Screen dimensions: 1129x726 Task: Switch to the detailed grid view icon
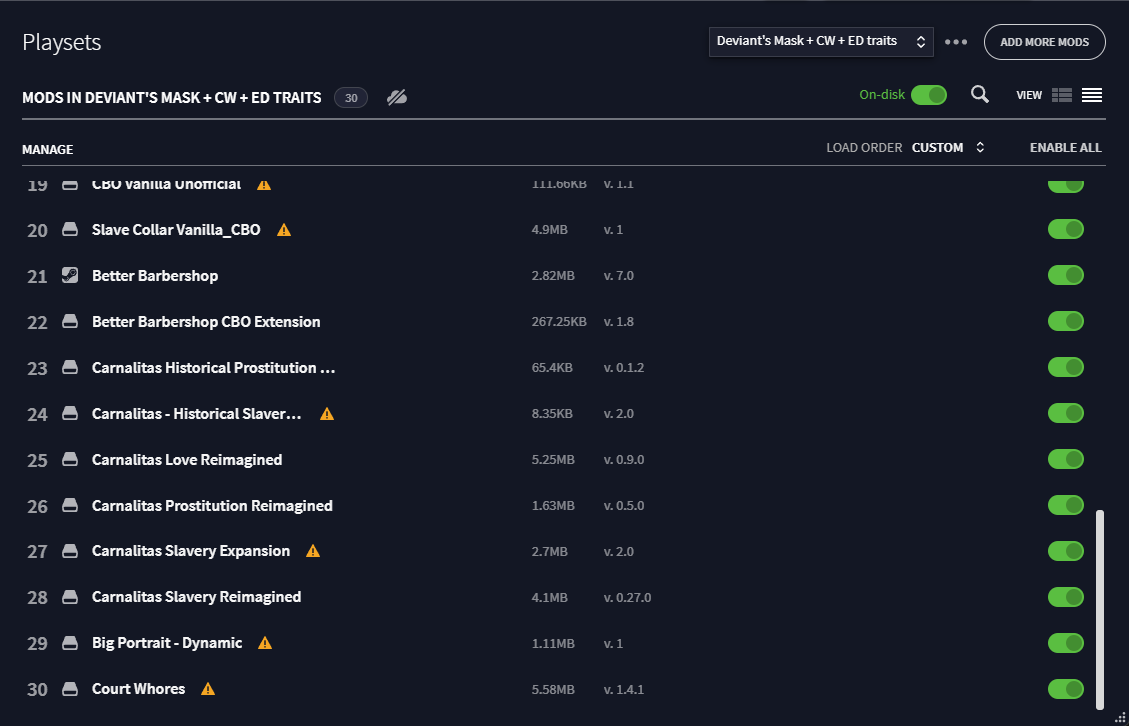pos(1062,95)
